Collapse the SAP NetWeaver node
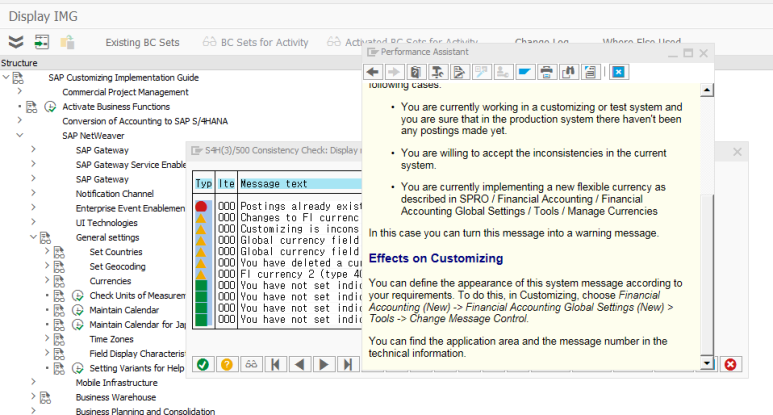This screenshot has height=415, width=773. (20, 135)
